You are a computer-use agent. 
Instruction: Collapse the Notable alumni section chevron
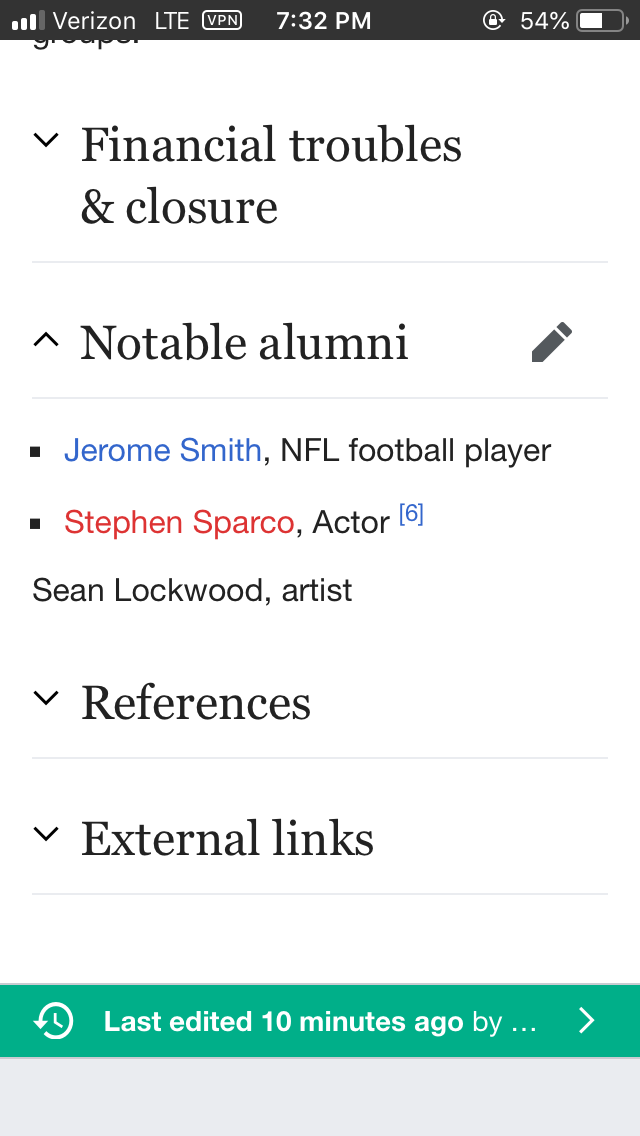46,339
